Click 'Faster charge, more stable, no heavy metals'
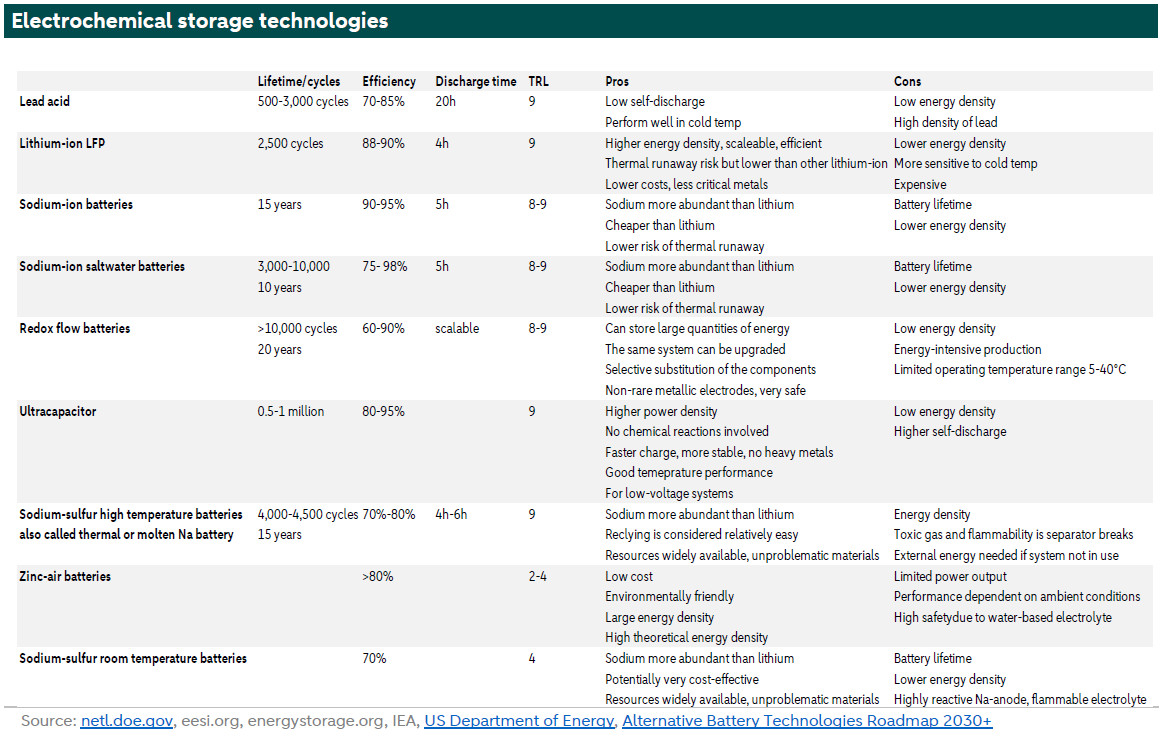Screen dimensions: 1166x736 tap(719, 452)
